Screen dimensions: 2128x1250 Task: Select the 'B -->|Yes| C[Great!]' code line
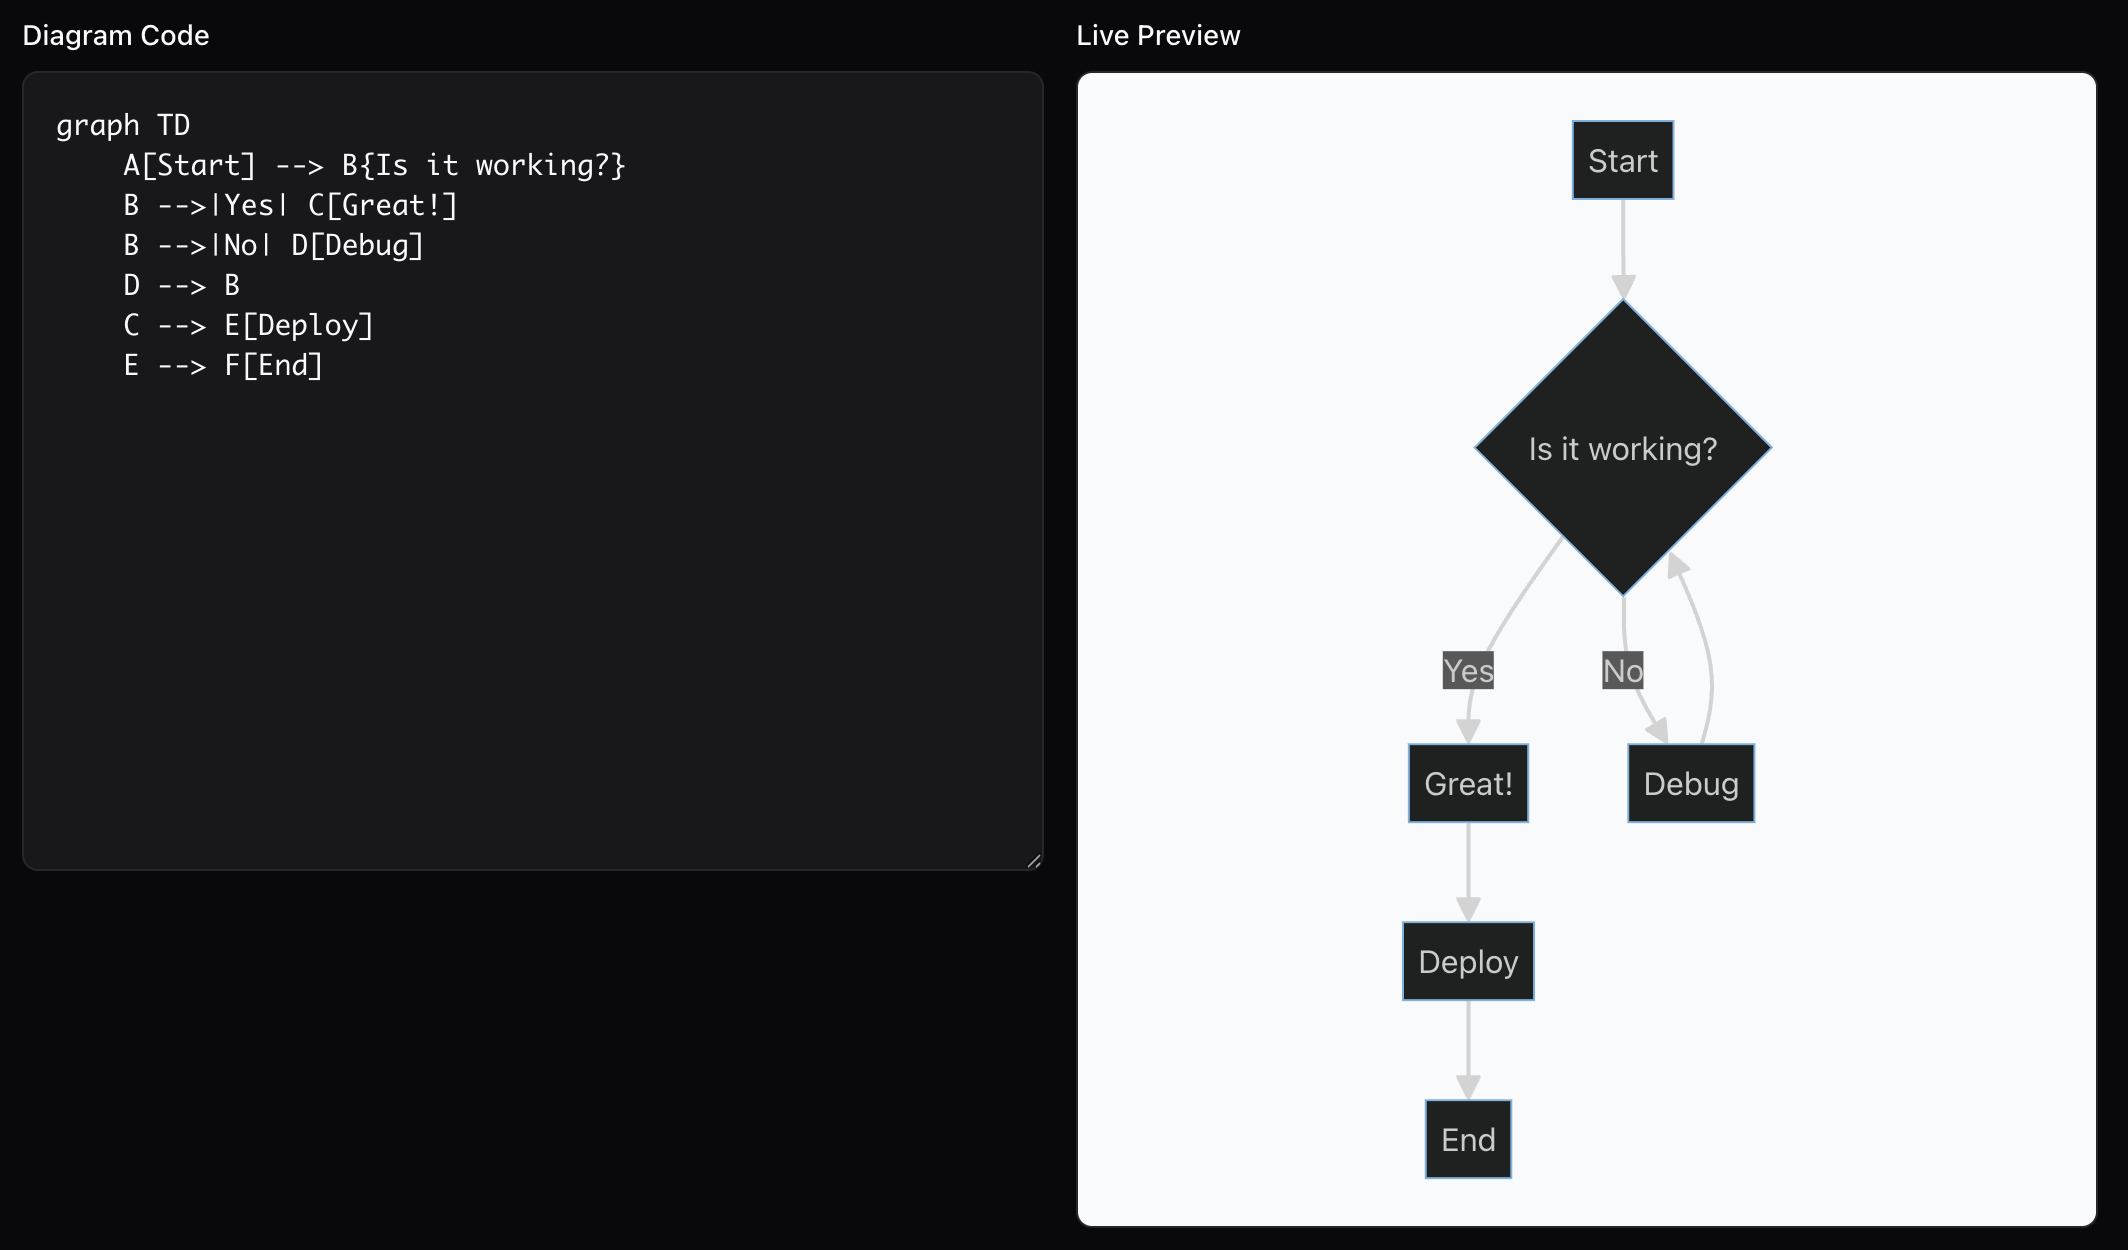[x=290, y=205]
